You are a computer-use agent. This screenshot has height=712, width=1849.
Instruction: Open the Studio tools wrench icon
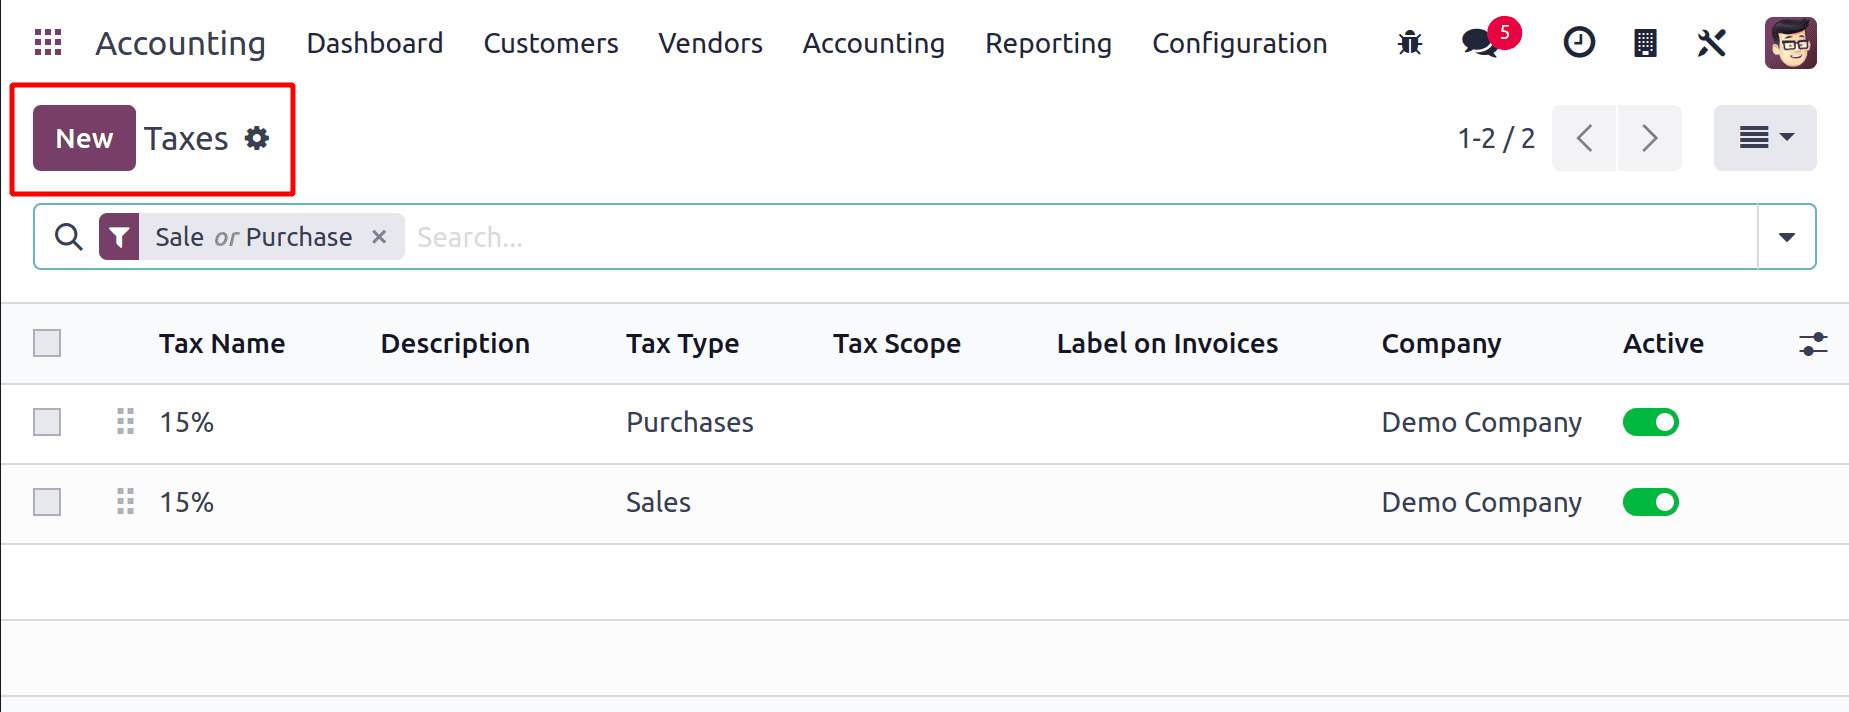coord(1711,43)
